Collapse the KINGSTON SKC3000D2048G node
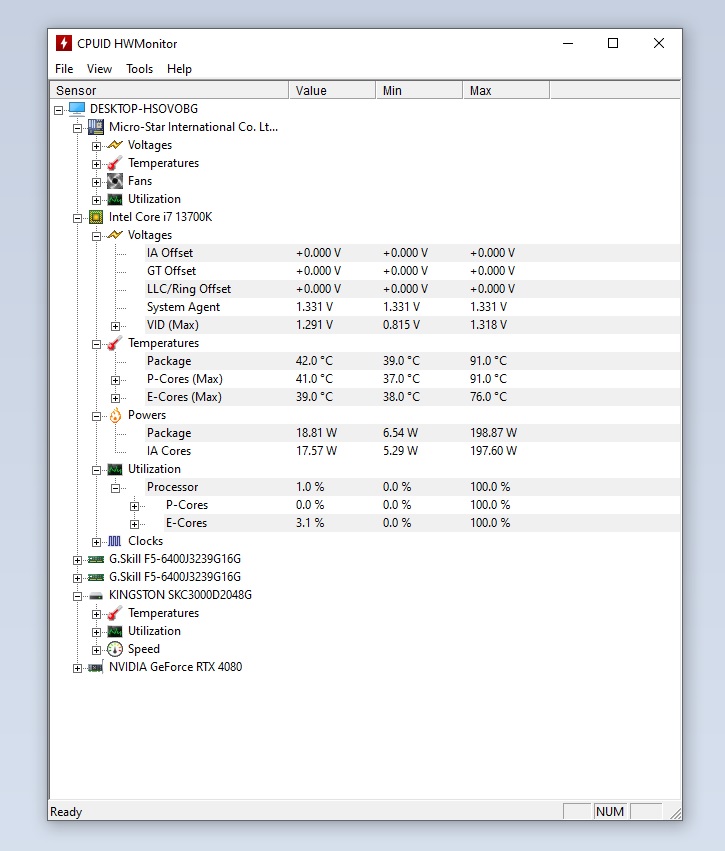The image size is (725, 851). click(x=78, y=596)
